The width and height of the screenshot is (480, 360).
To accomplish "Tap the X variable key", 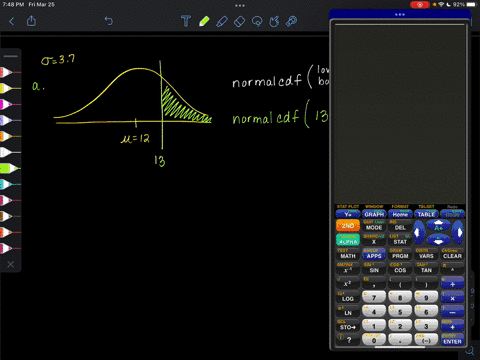I will click(374, 242).
